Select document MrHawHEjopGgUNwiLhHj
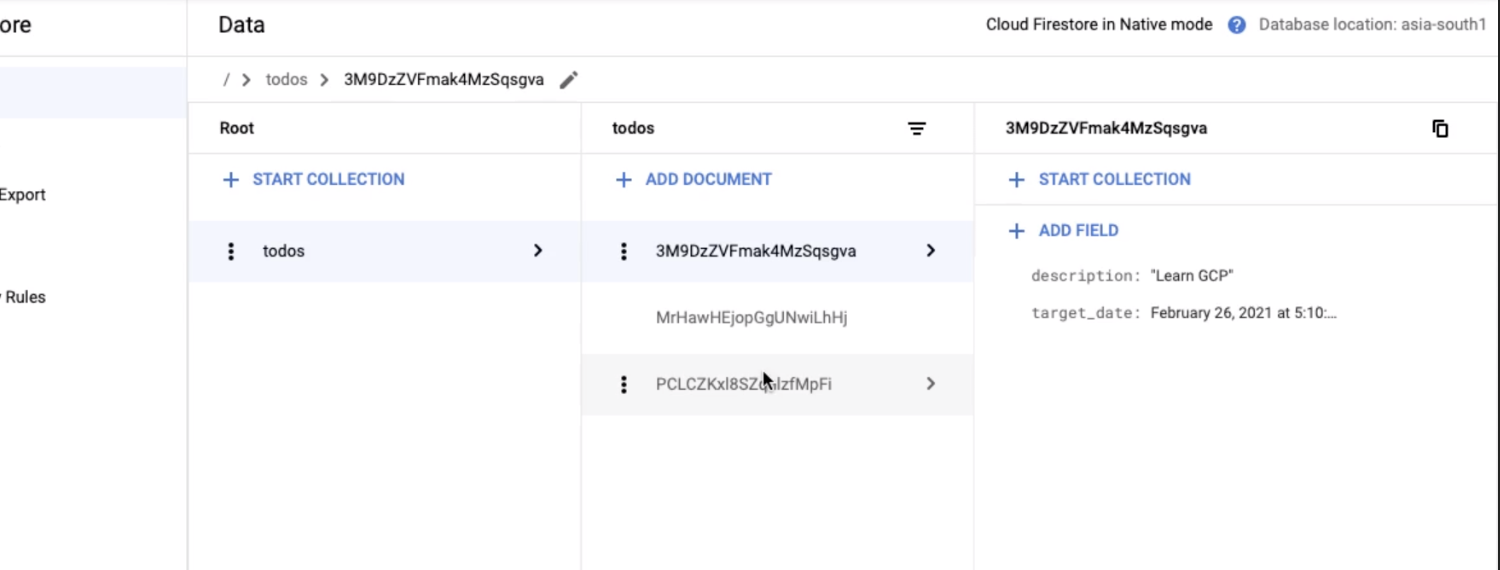The image size is (1500, 570). tap(751, 318)
